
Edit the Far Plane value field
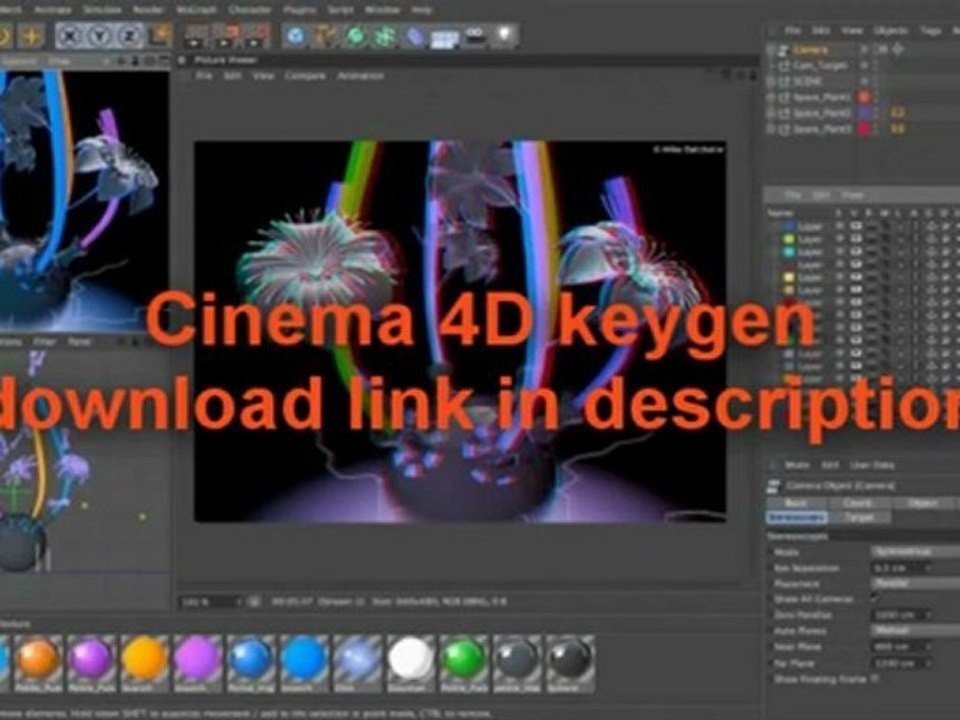pos(902,663)
